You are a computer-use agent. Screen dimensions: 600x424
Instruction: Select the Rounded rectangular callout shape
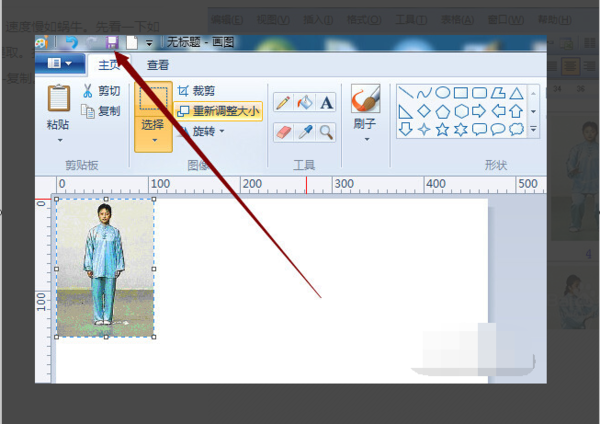tap(479, 129)
